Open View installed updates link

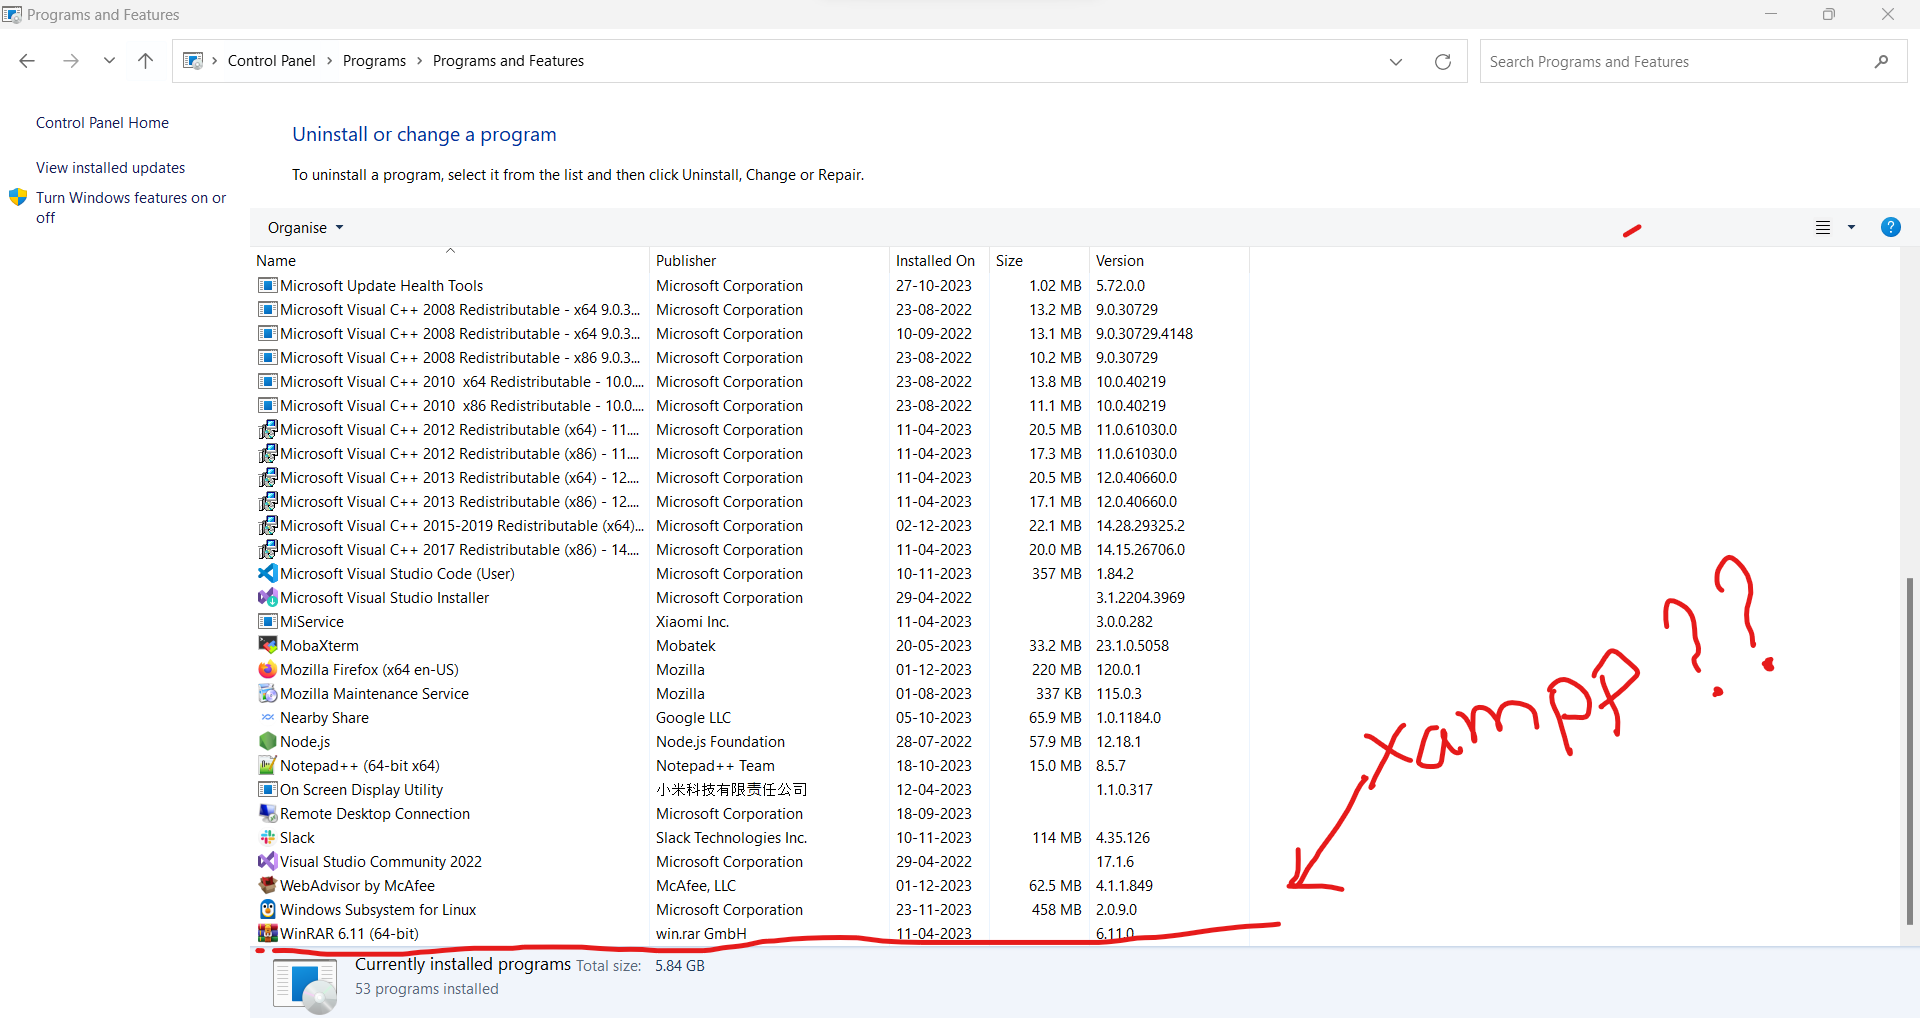pos(110,168)
